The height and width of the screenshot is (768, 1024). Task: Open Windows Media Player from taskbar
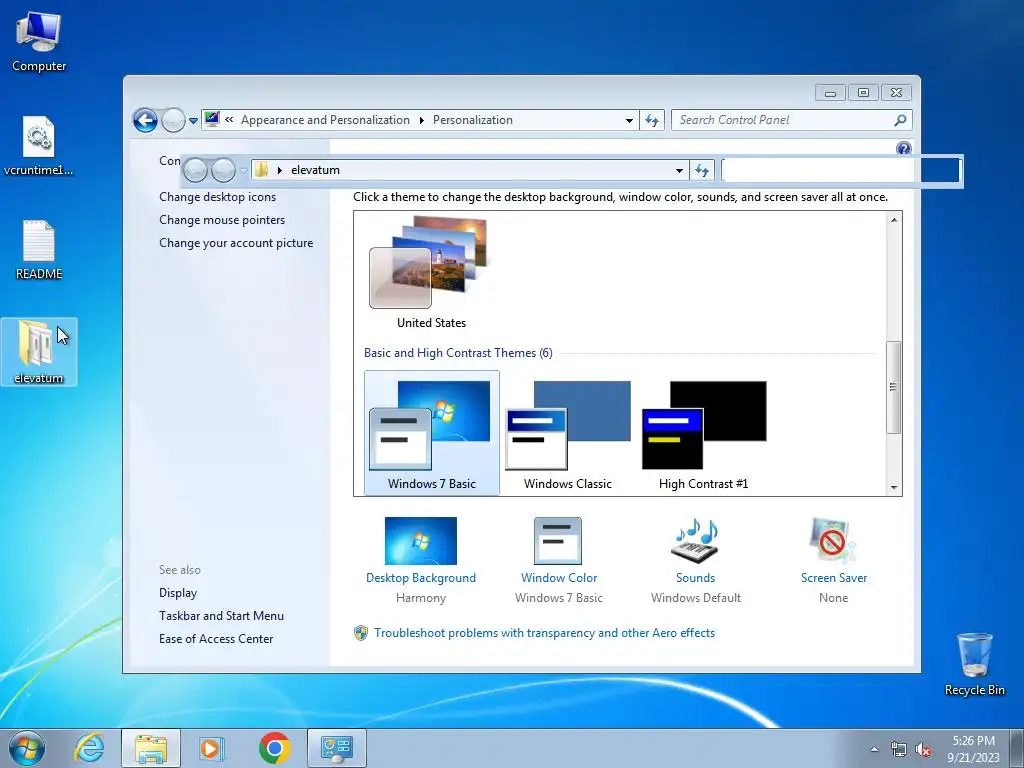212,748
